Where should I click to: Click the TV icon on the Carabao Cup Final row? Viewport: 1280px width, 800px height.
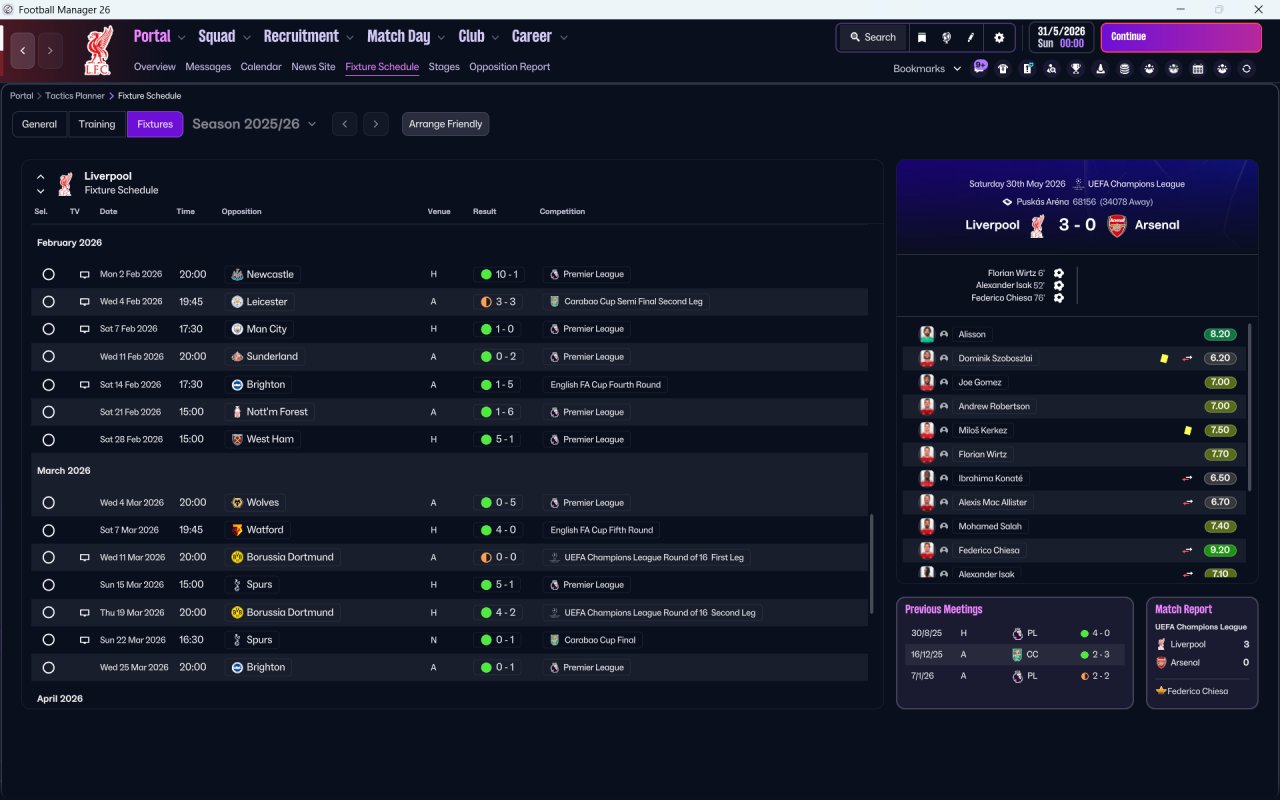(x=85, y=640)
